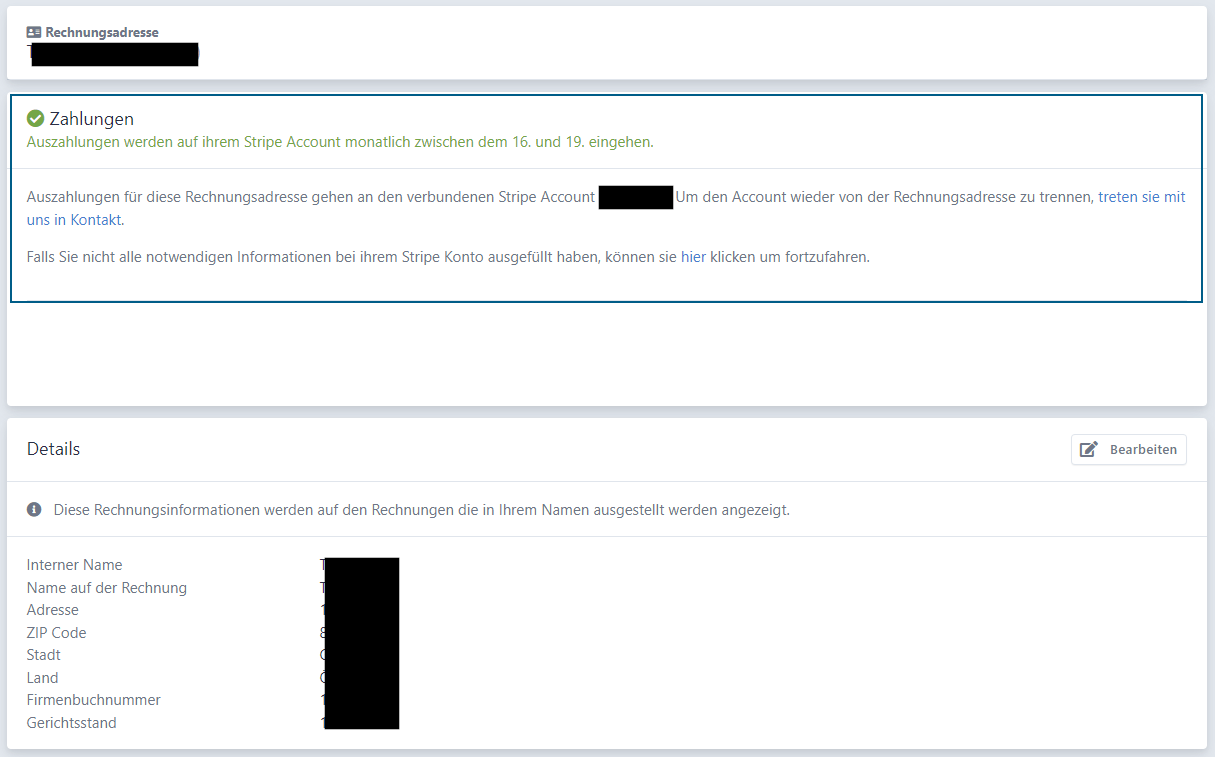Image resolution: width=1215 pixels, height=757 pixels.
Task: Click the 'Gerichtsstand' label
Action: point(72,723)
